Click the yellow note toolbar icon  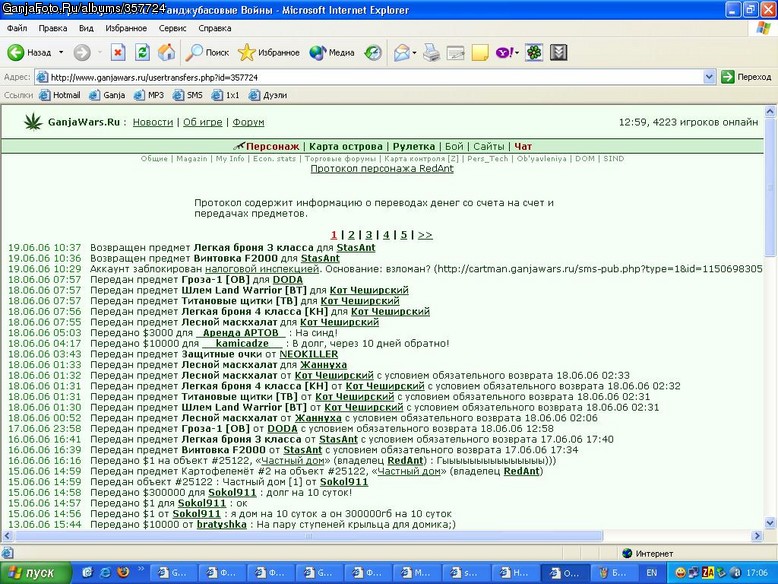coord(480,52)
